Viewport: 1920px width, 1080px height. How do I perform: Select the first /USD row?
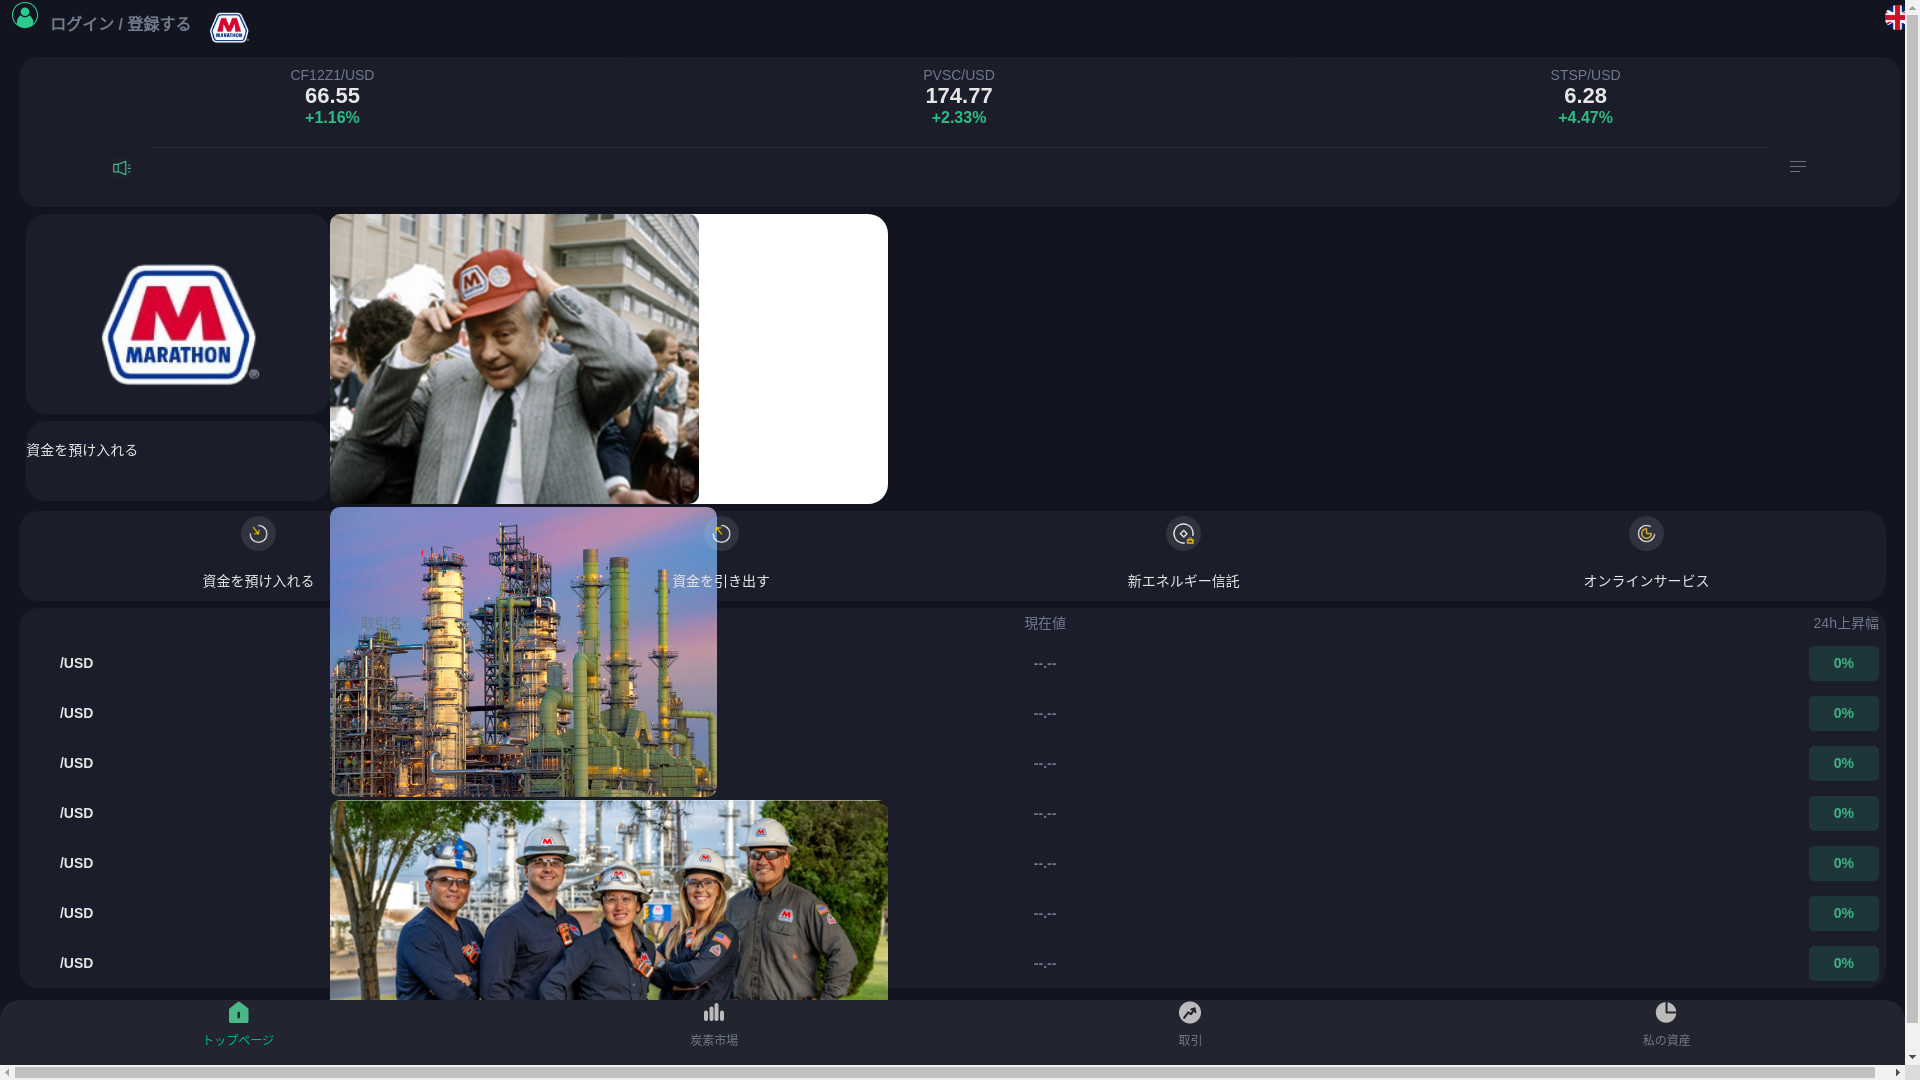point(952,663)
